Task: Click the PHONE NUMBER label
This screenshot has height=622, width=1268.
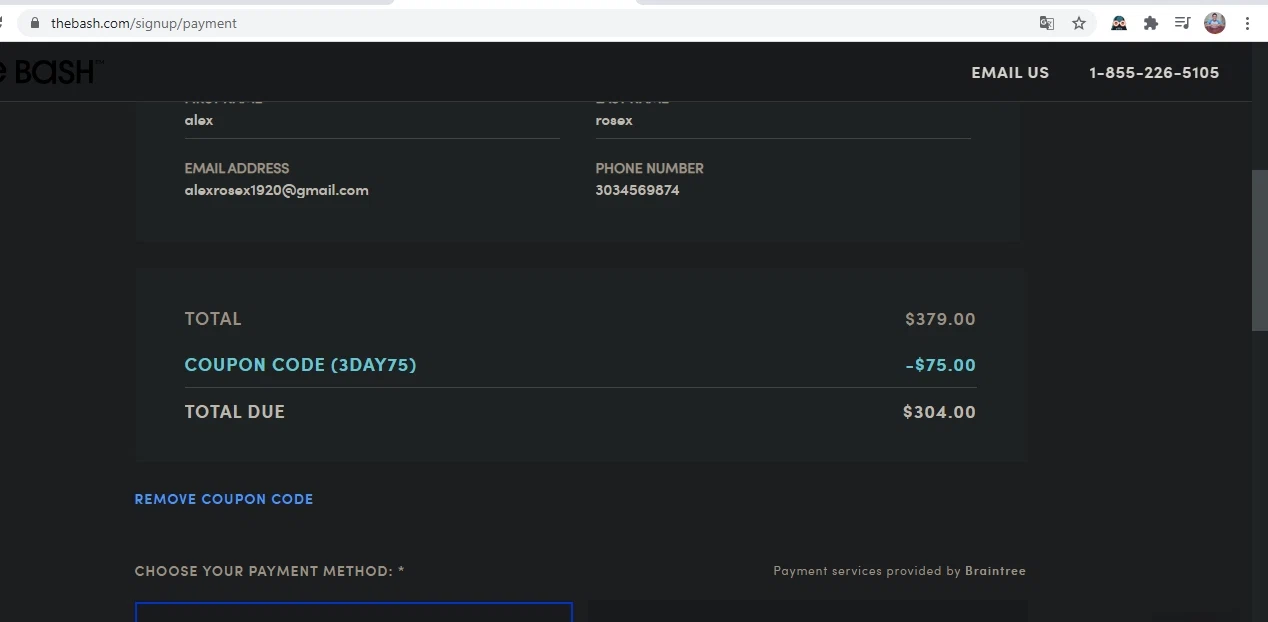Action: 650,168
